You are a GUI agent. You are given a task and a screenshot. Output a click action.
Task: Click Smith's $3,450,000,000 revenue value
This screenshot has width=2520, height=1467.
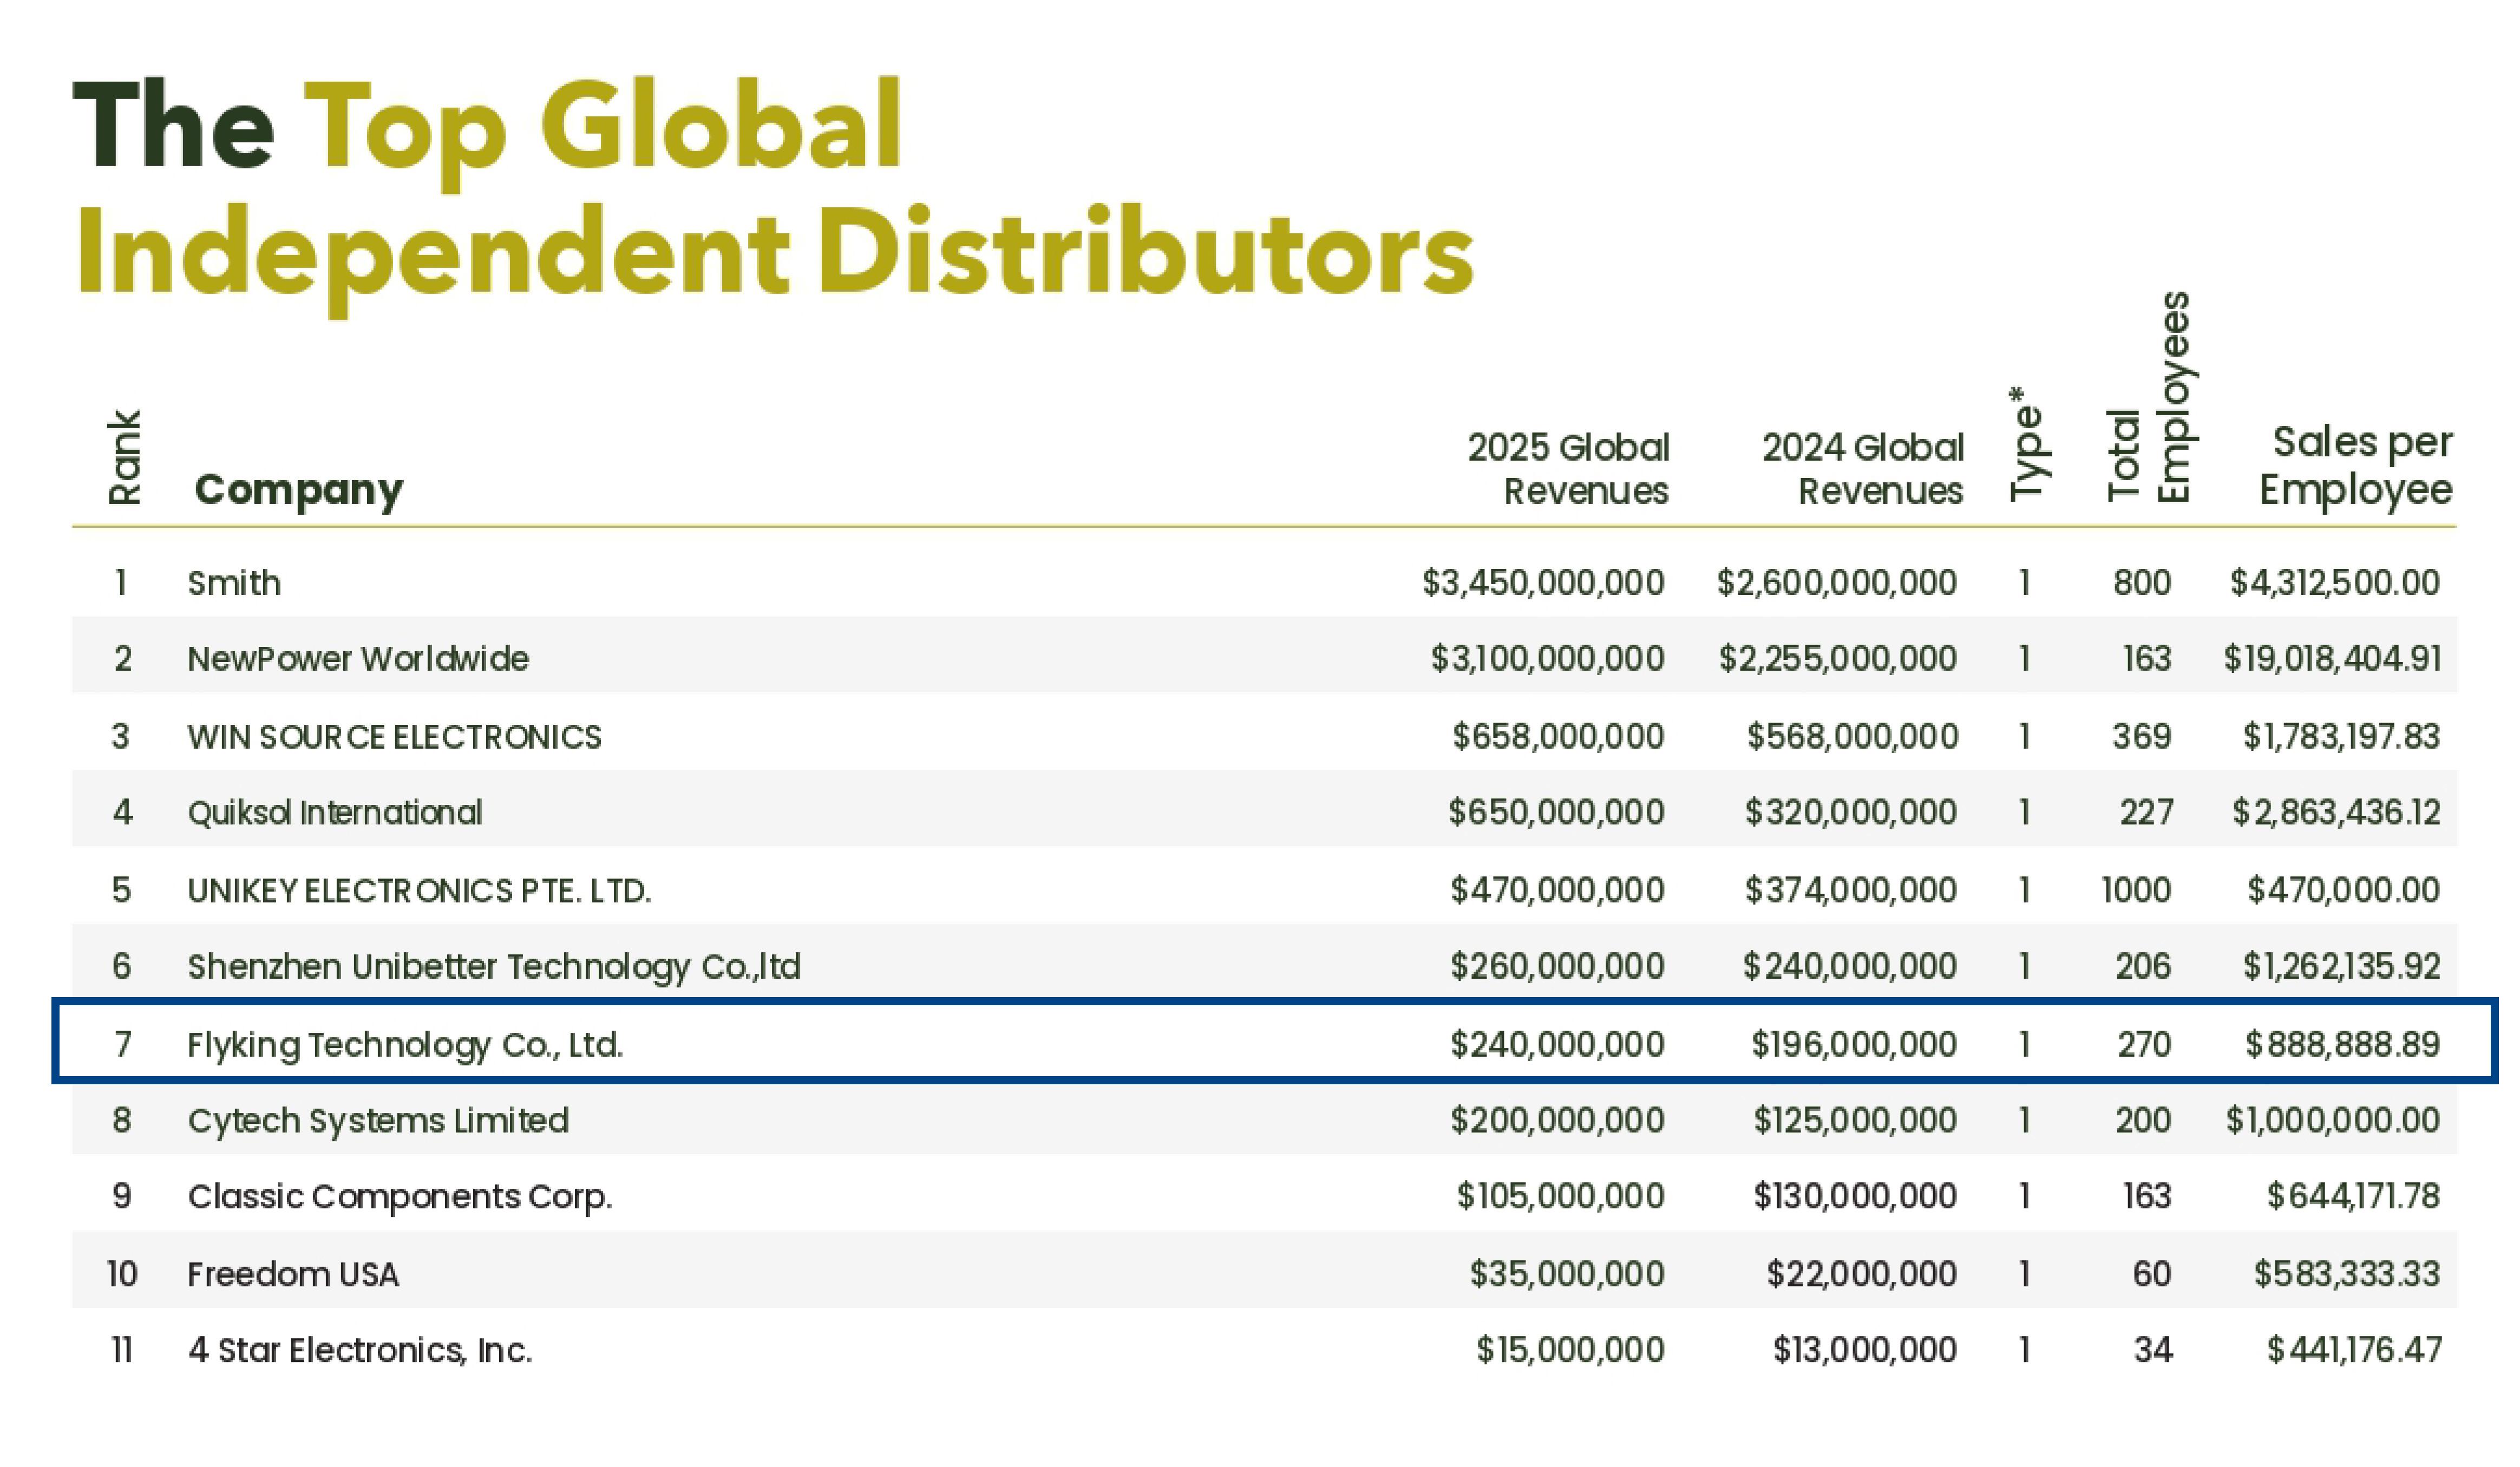[1543, 583]
